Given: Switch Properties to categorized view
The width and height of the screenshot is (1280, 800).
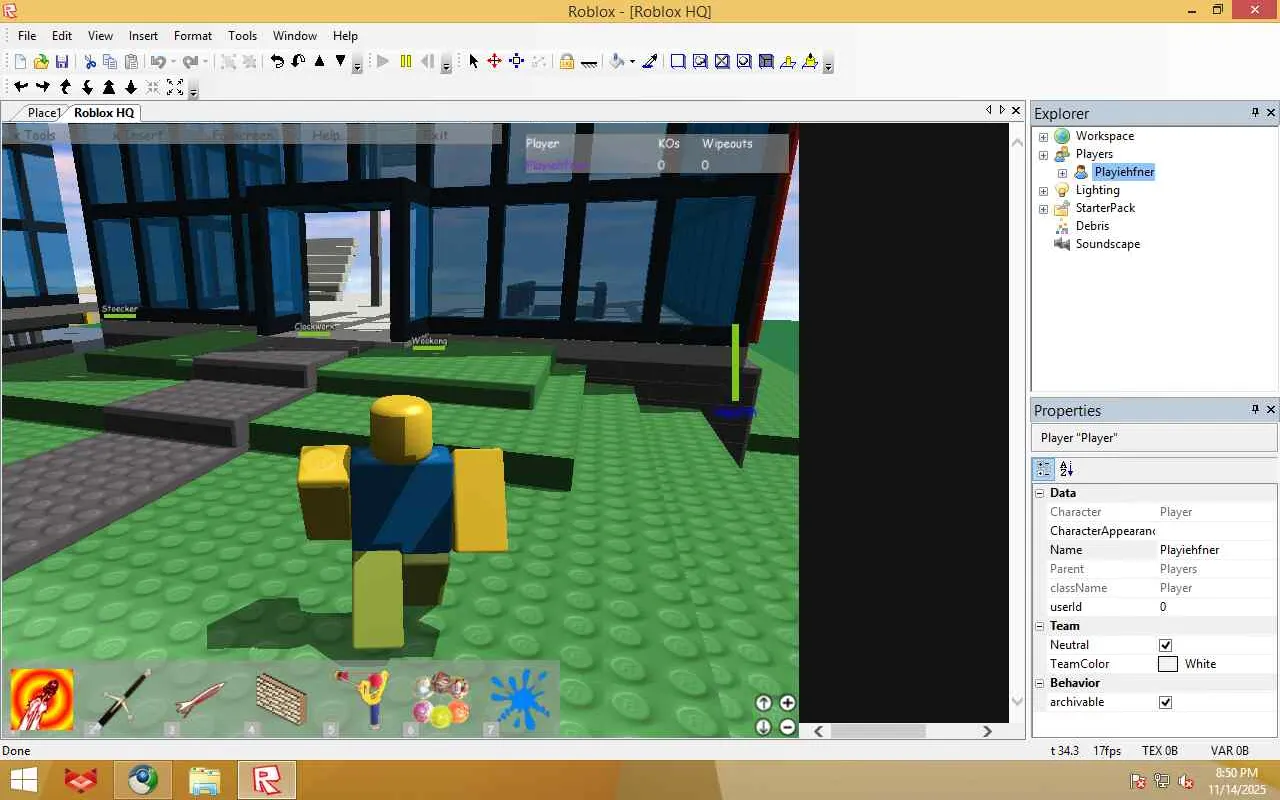Looking at the screenshot, I should tap(1044, 468).
